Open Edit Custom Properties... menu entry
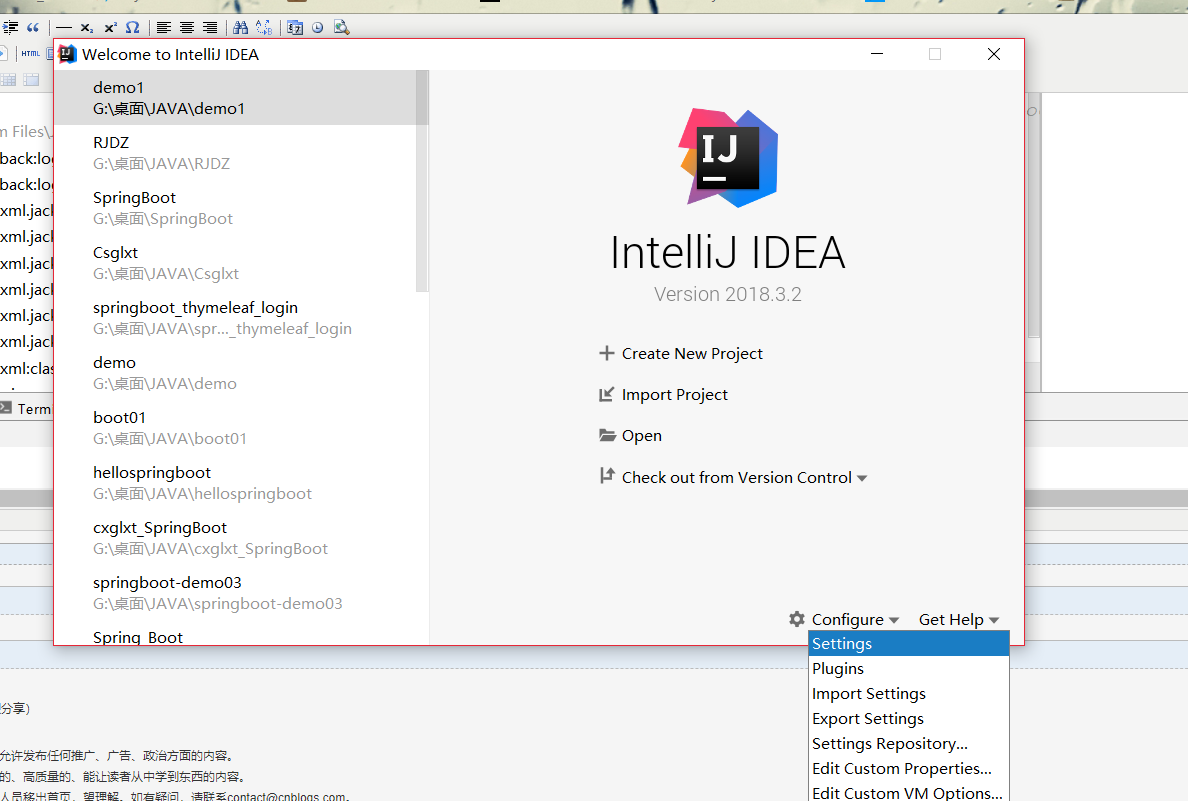 (x=909, y=768)
